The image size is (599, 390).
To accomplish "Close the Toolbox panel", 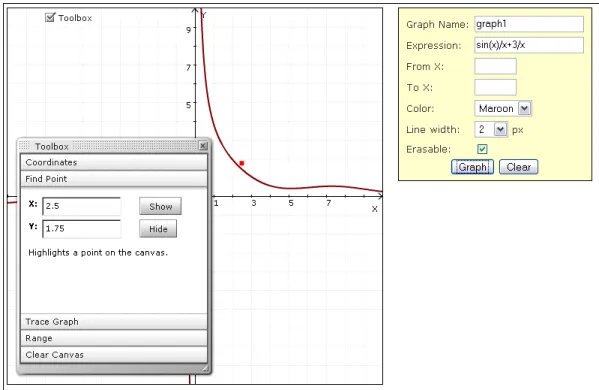I will 203,146.
